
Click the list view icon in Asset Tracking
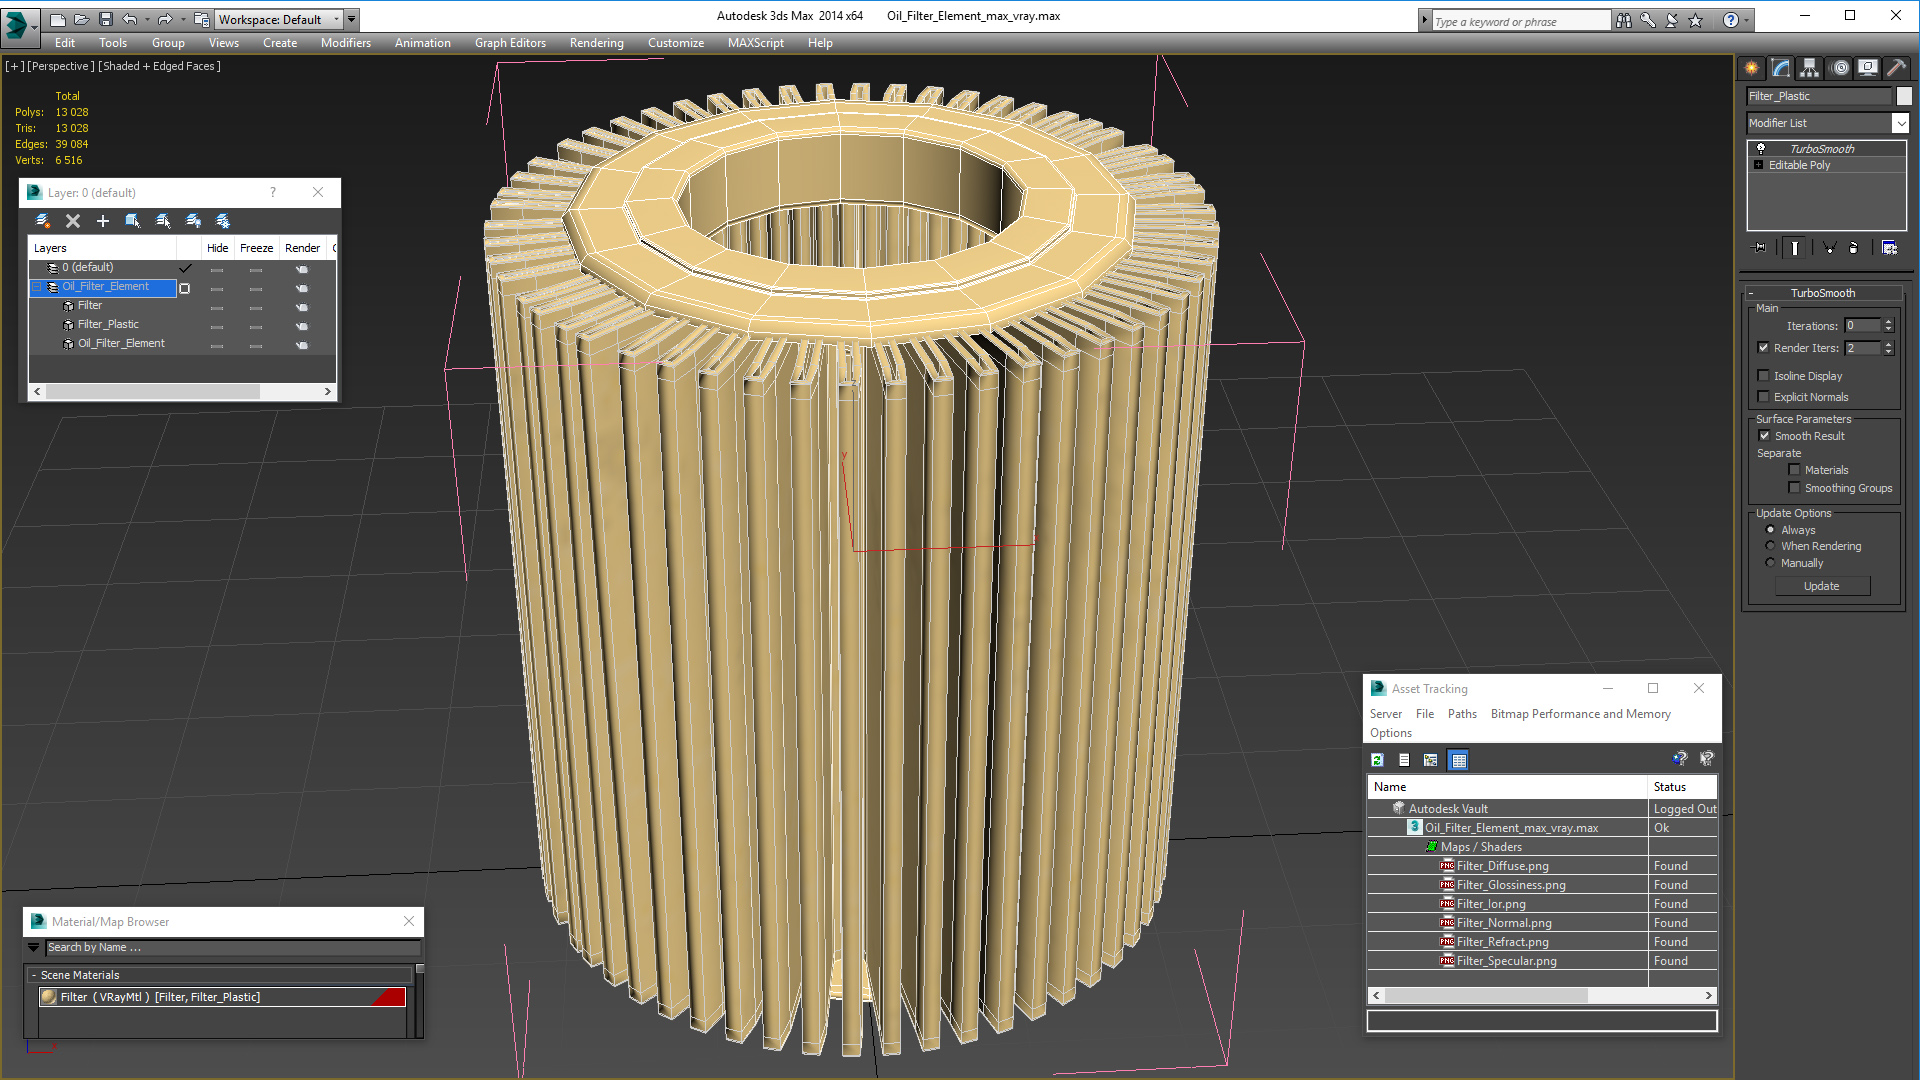[x=1403, y=758]
